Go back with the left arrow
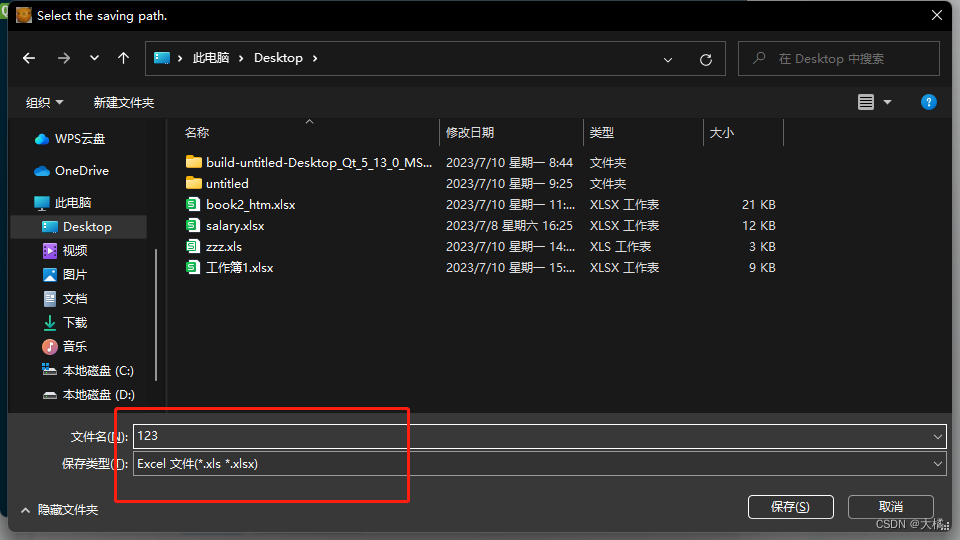 29,58
